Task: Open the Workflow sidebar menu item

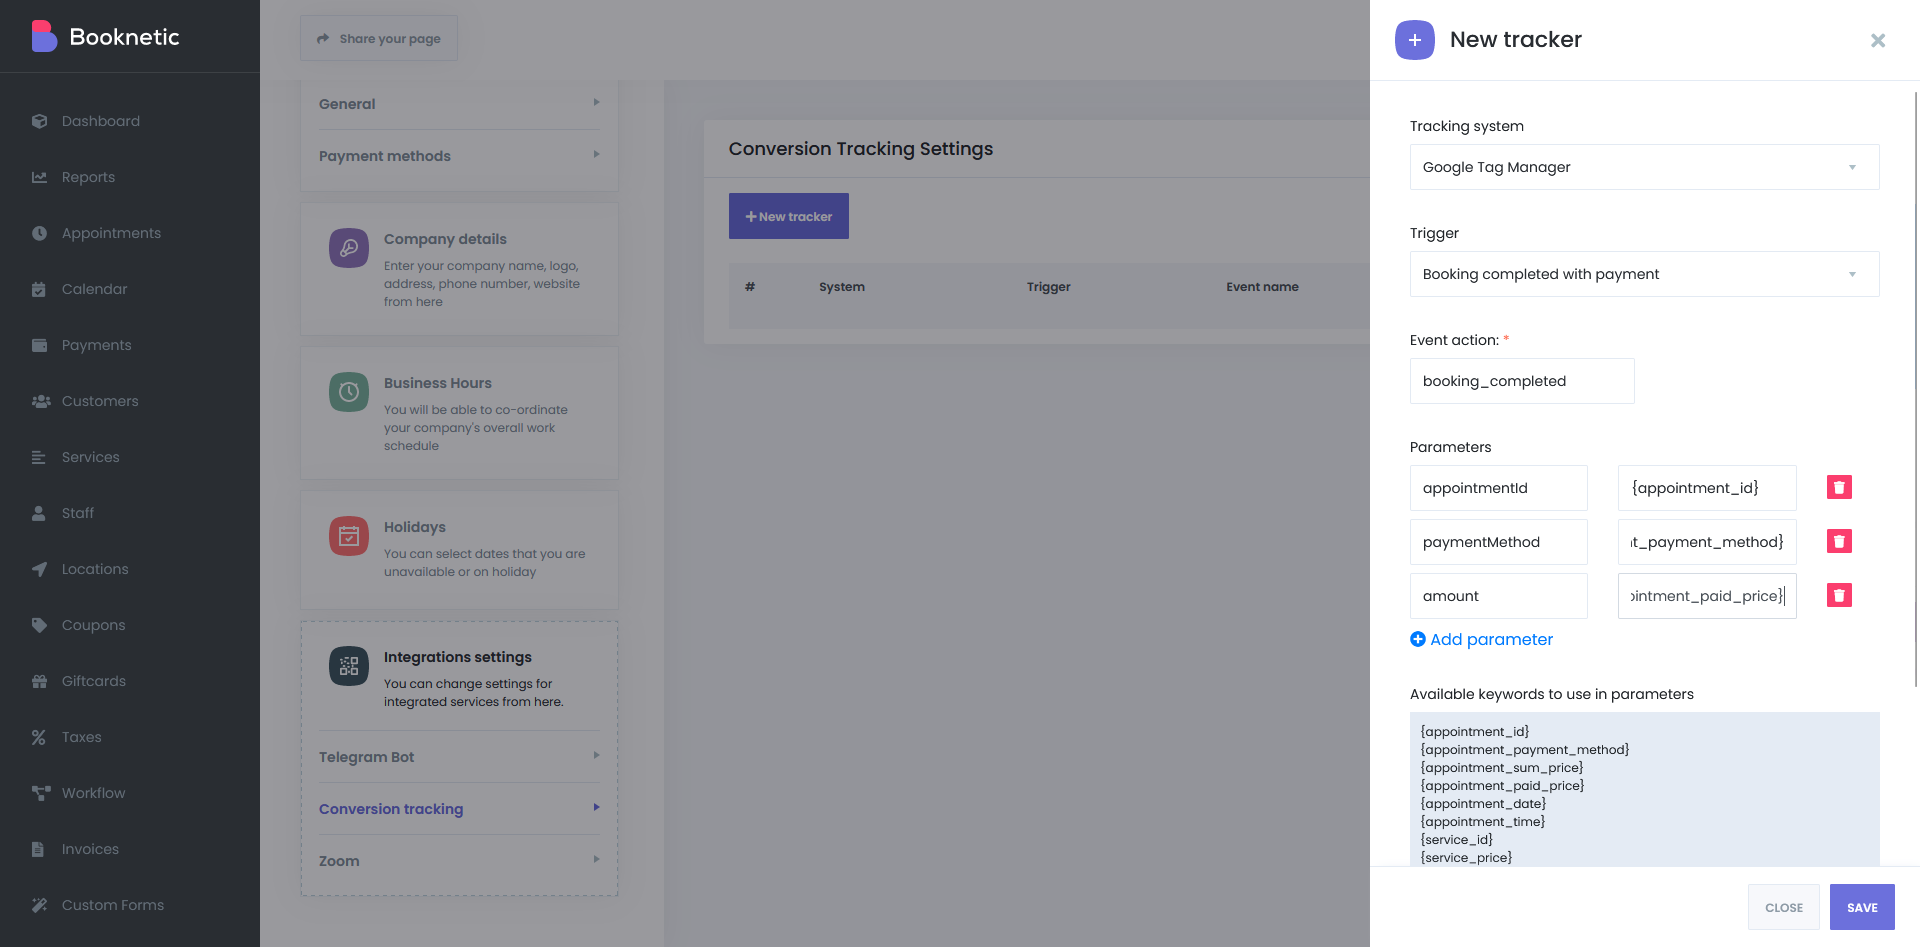Action: coord(93,793)
